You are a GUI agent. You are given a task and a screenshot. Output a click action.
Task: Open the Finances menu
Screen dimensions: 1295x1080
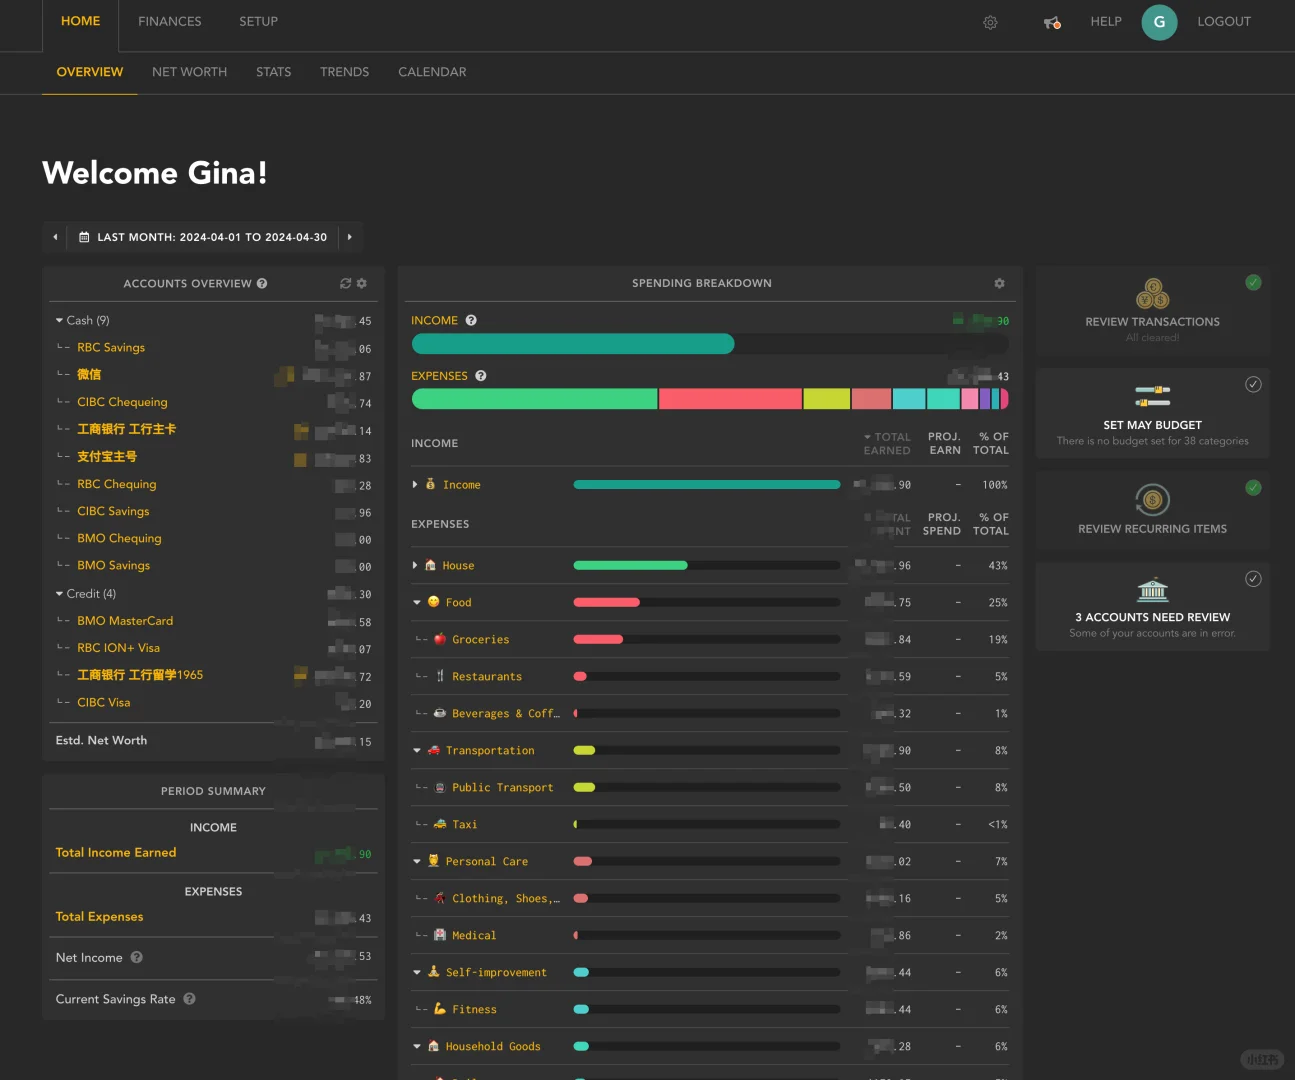[169, 21]
